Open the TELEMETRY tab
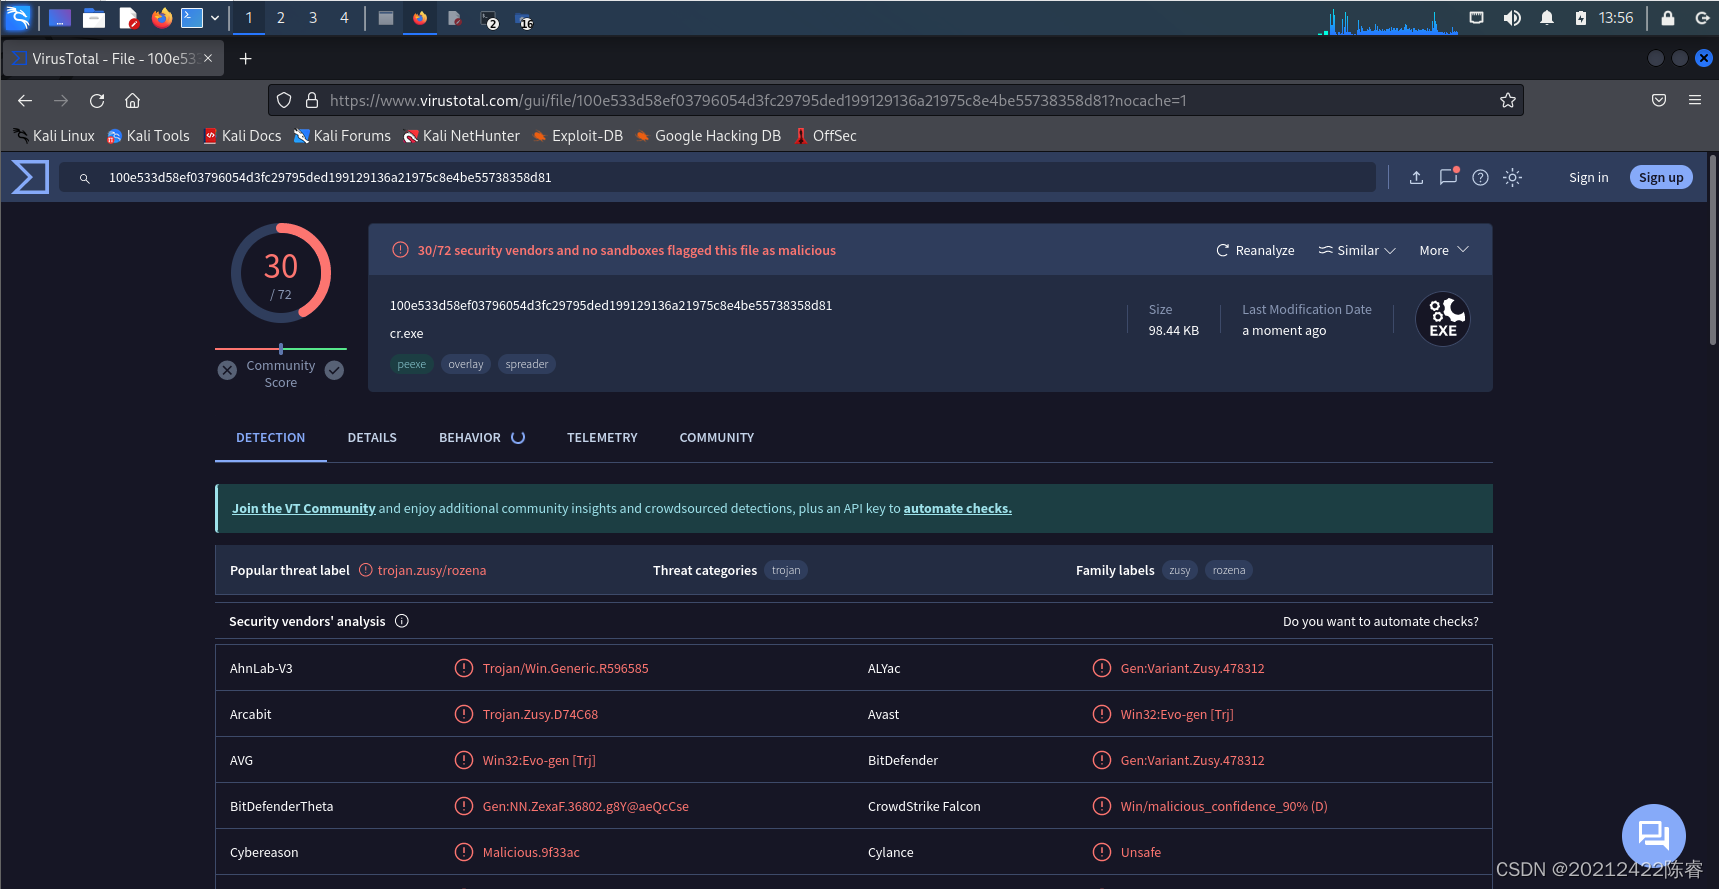Screen dimensions: 1719x889 click(x=602, y=438)
